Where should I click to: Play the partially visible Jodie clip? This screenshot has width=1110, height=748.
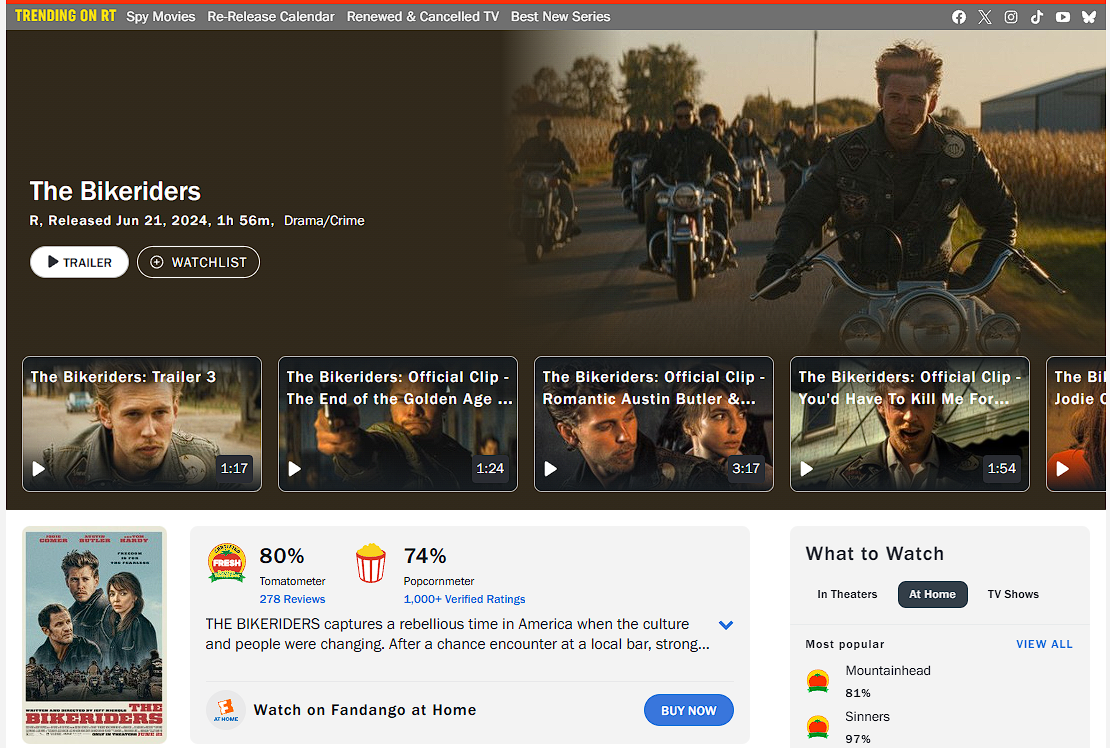pos(1076,424)
